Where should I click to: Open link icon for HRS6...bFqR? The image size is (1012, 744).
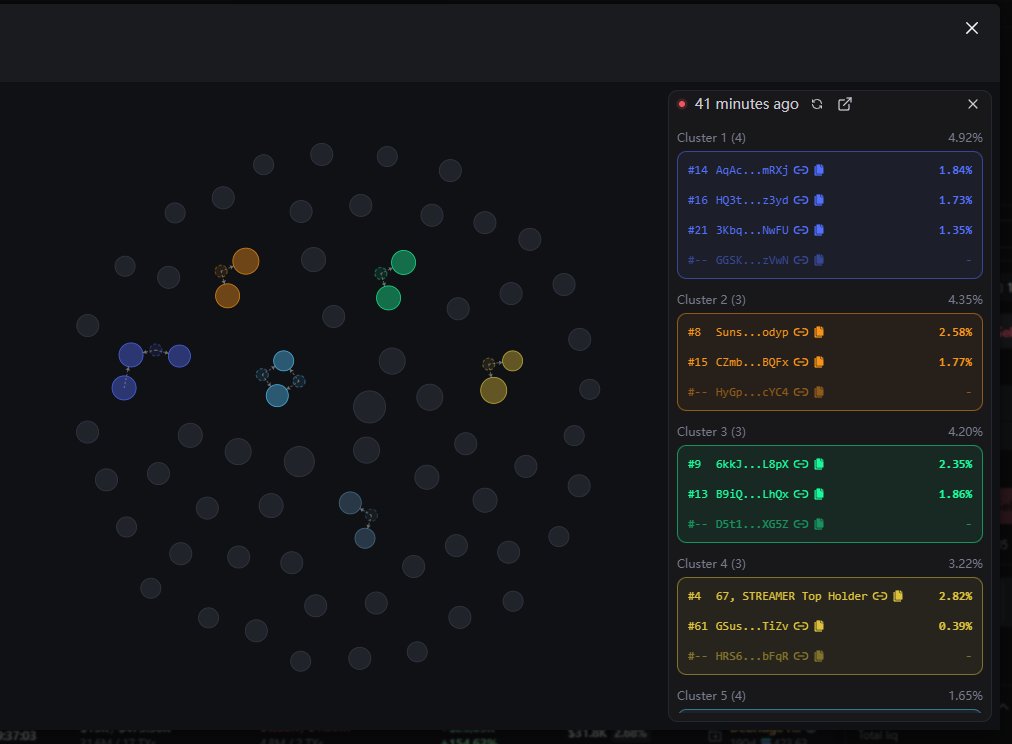pos(801,656)
